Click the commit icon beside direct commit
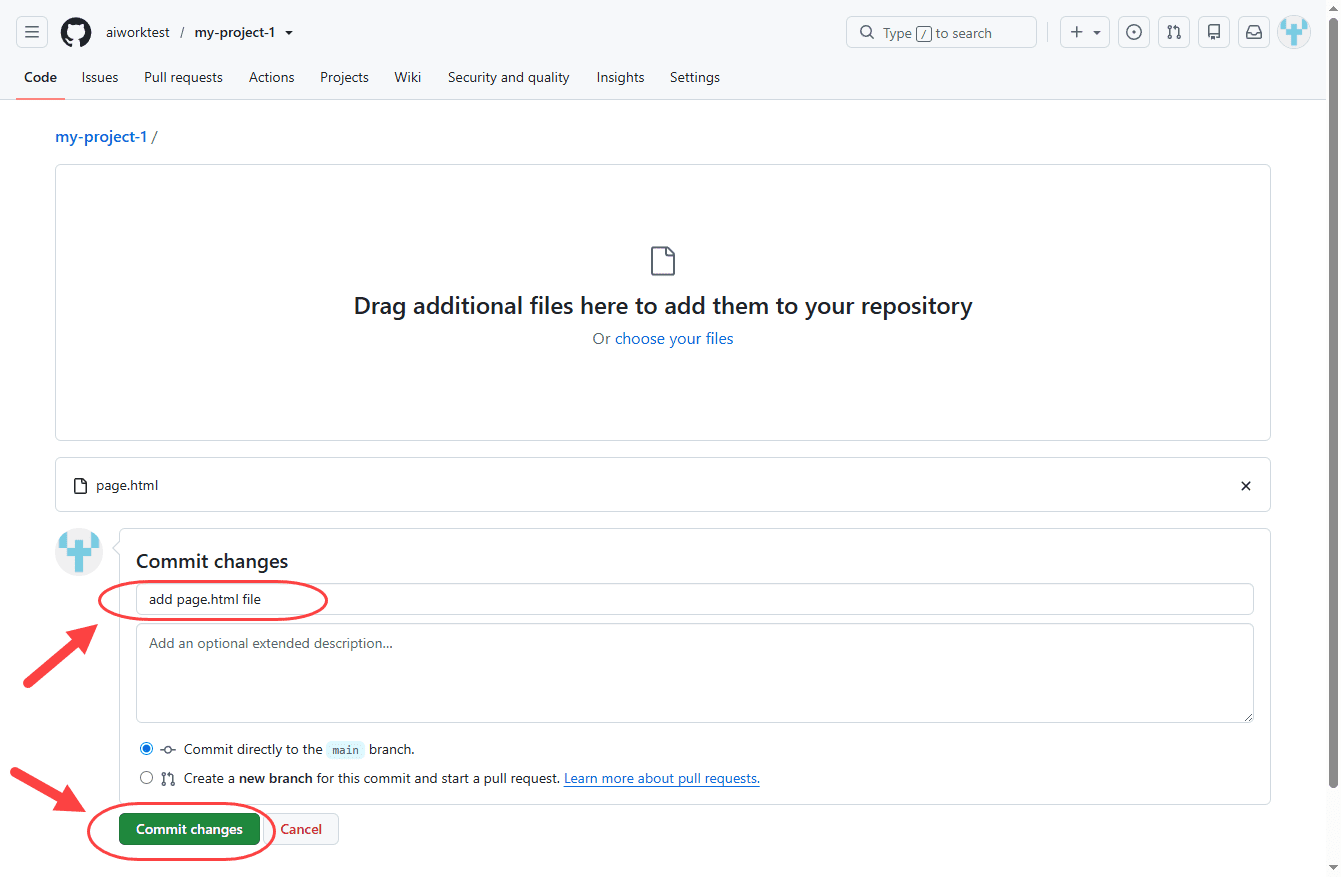 pyautogui.click(x=168, y=750)
